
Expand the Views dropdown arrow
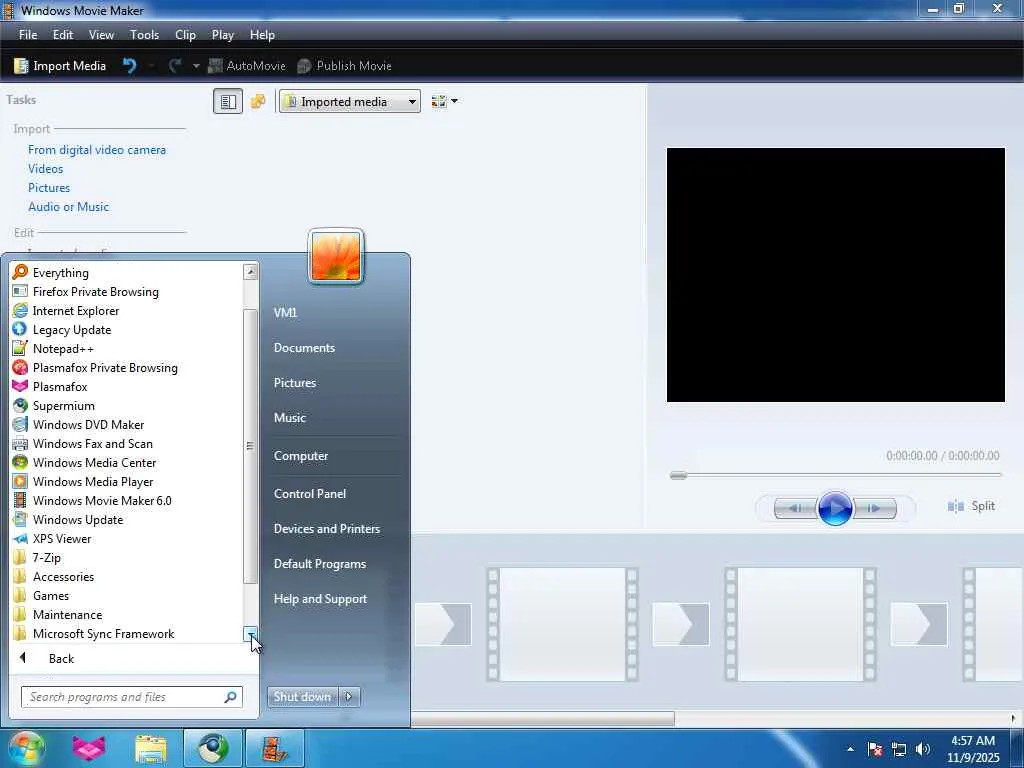click(x=455, y=101)
